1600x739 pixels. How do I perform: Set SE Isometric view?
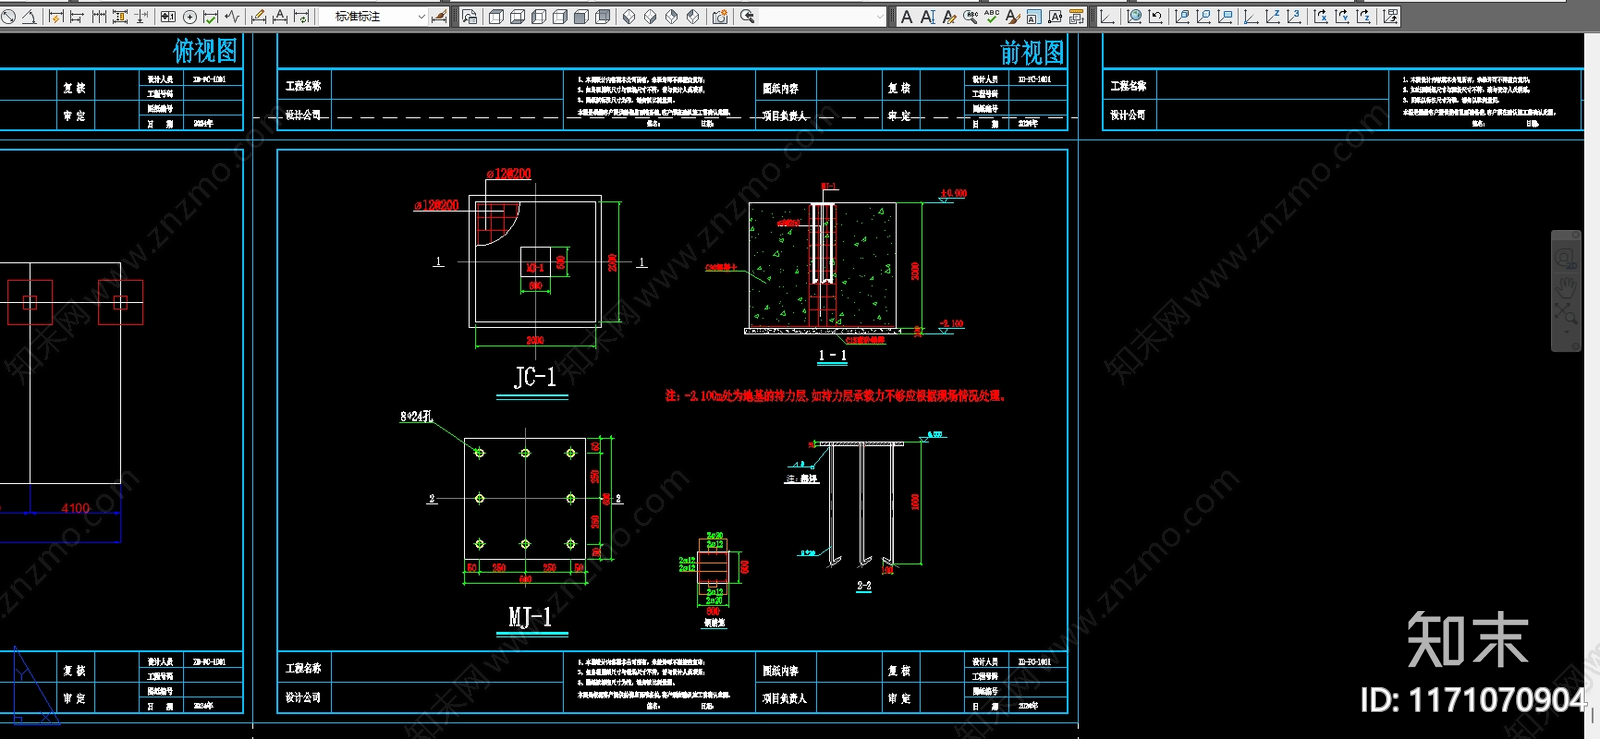[x=650, y=17]
